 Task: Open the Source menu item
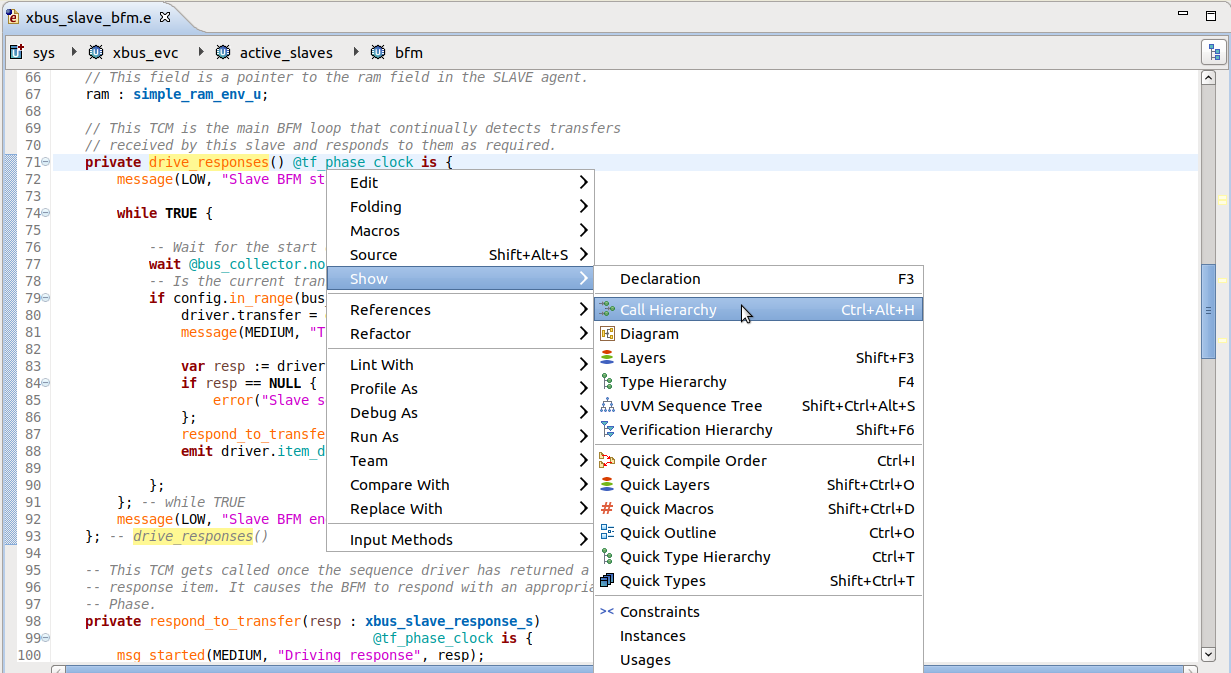(400, 255)
